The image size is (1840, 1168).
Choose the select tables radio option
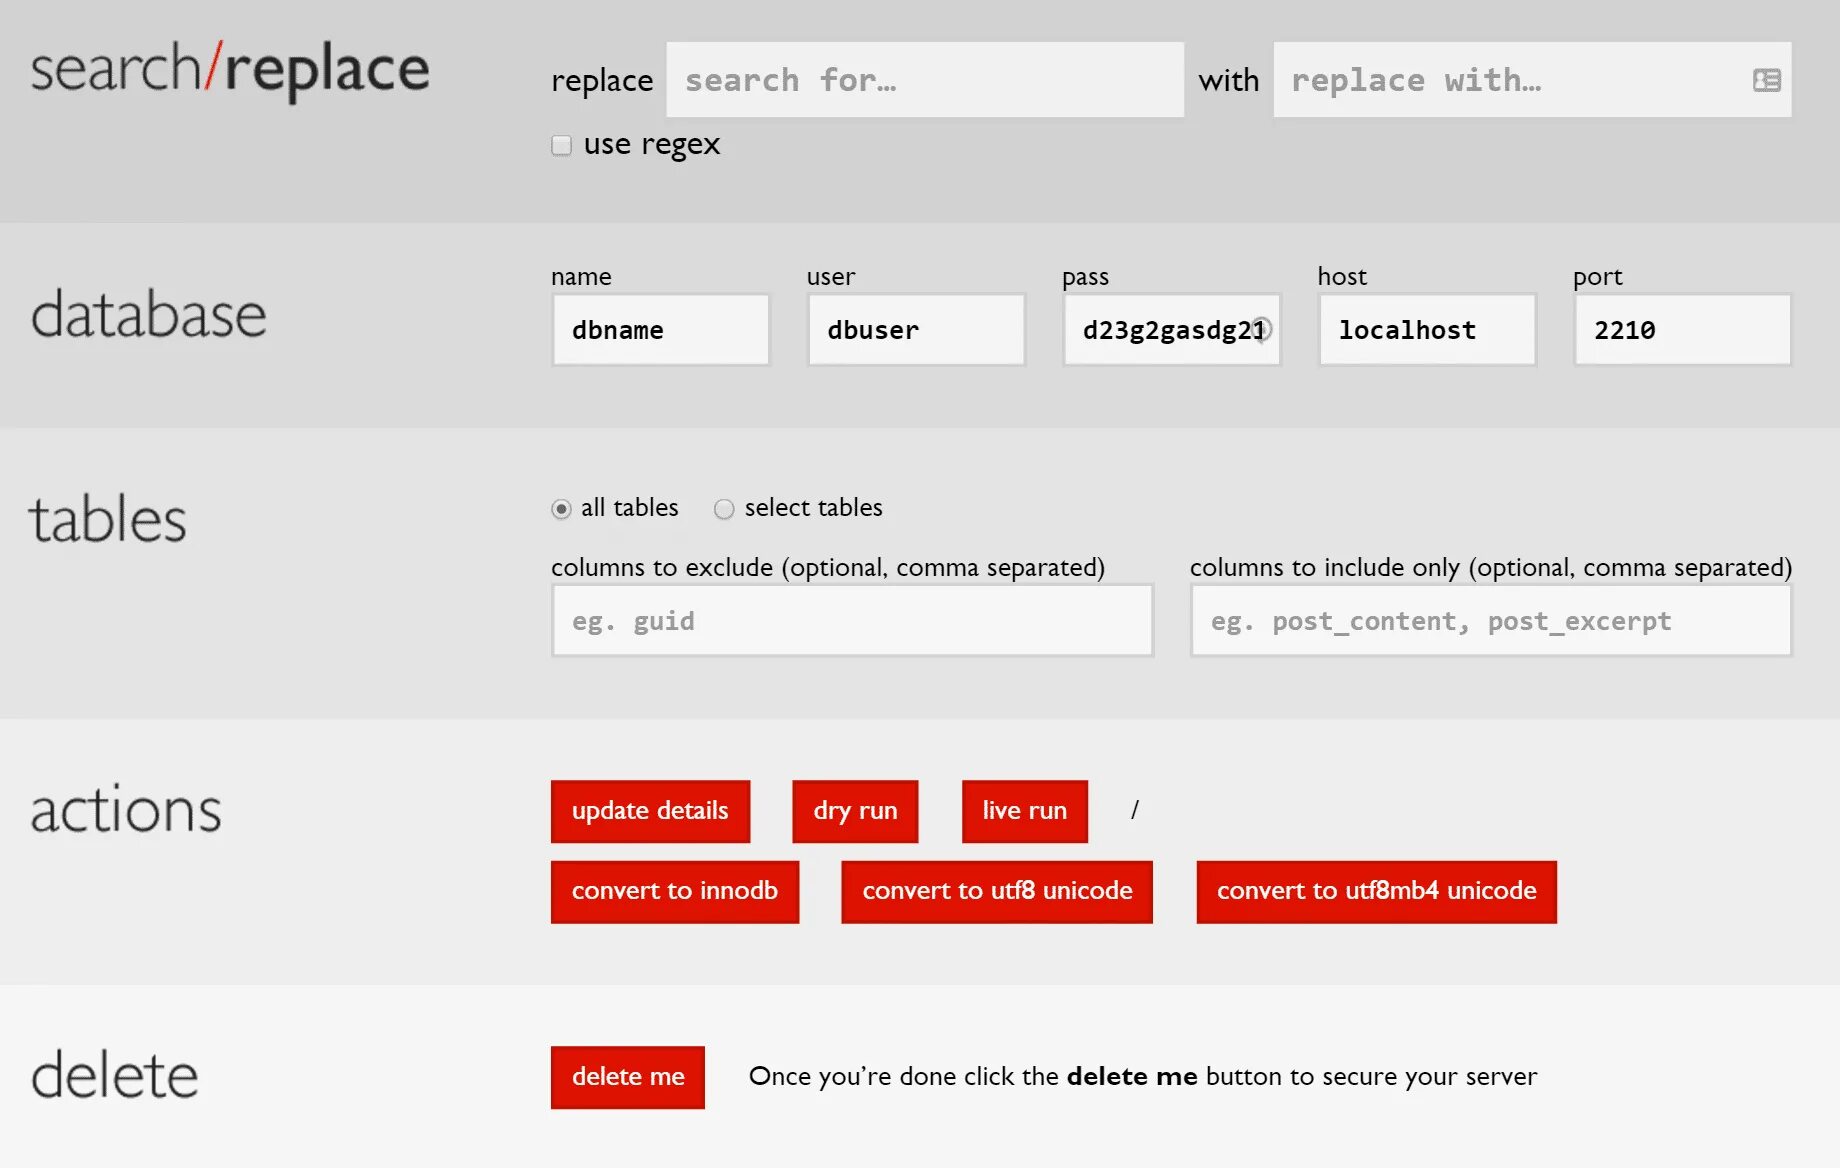click(724, 509)
